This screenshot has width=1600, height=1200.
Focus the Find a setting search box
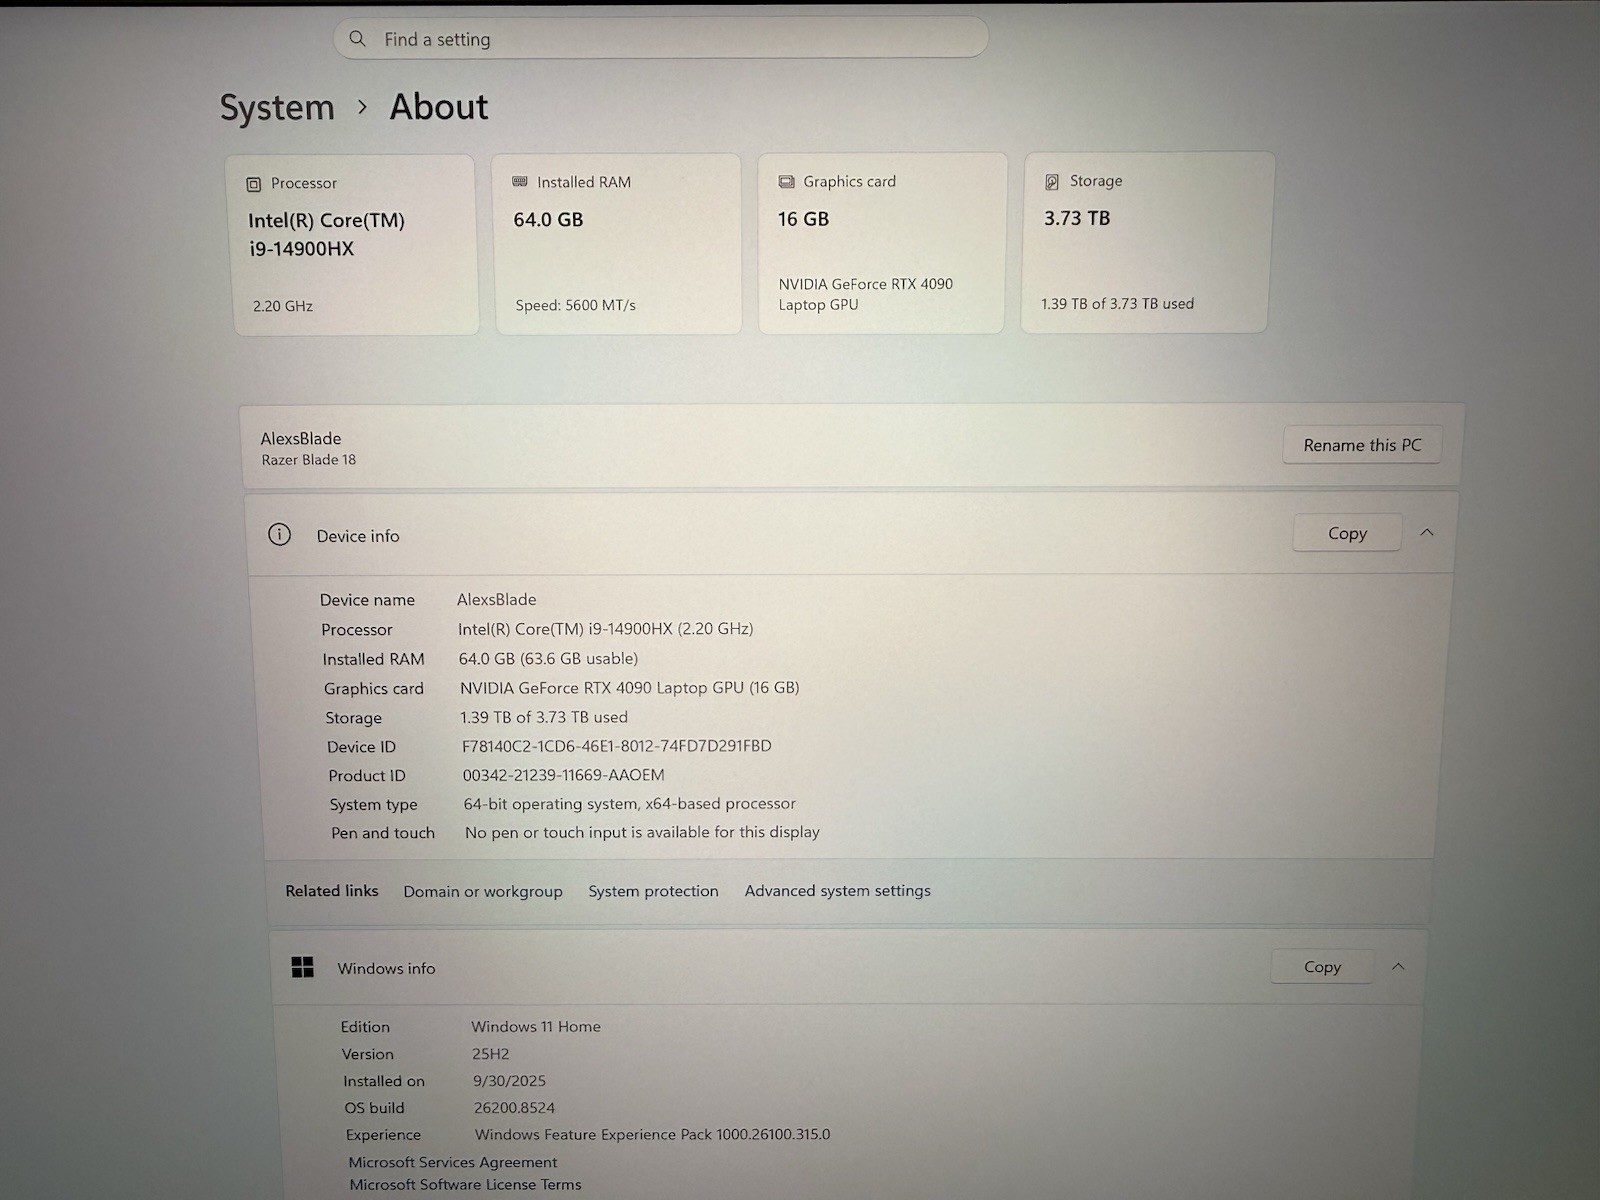pos(661,38)
